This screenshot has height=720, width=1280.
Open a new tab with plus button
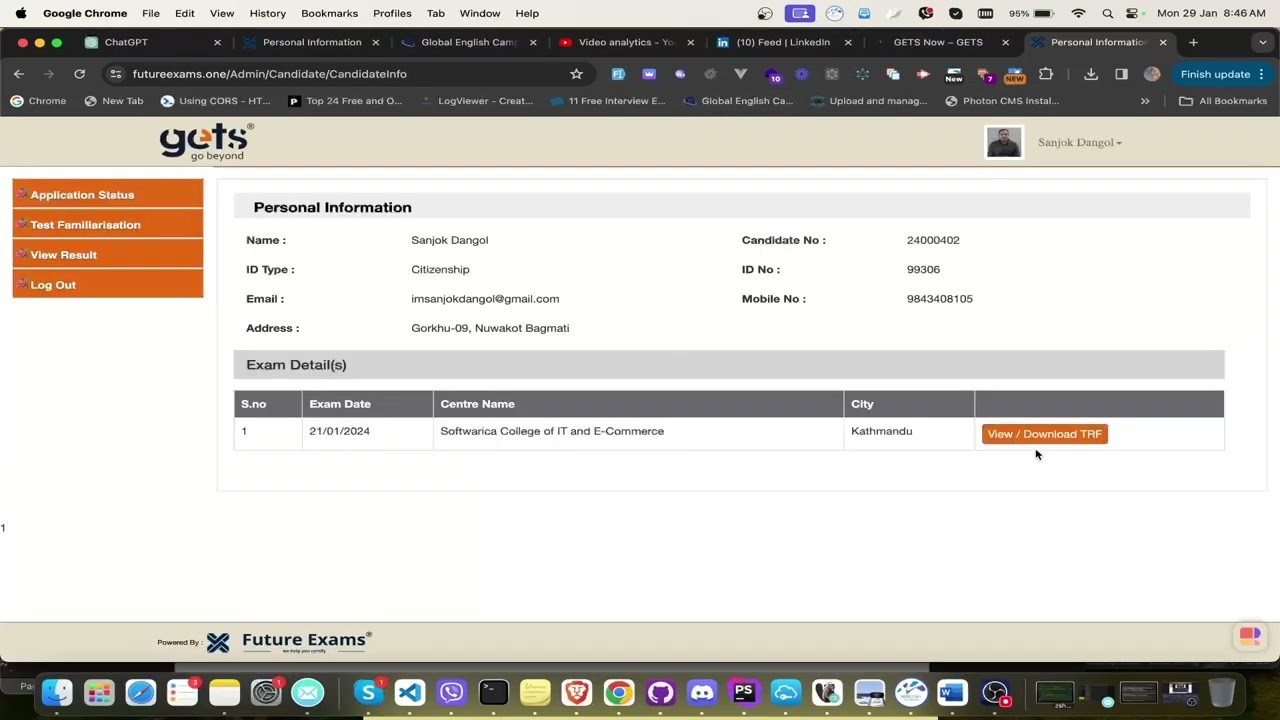click(1193, 42)
